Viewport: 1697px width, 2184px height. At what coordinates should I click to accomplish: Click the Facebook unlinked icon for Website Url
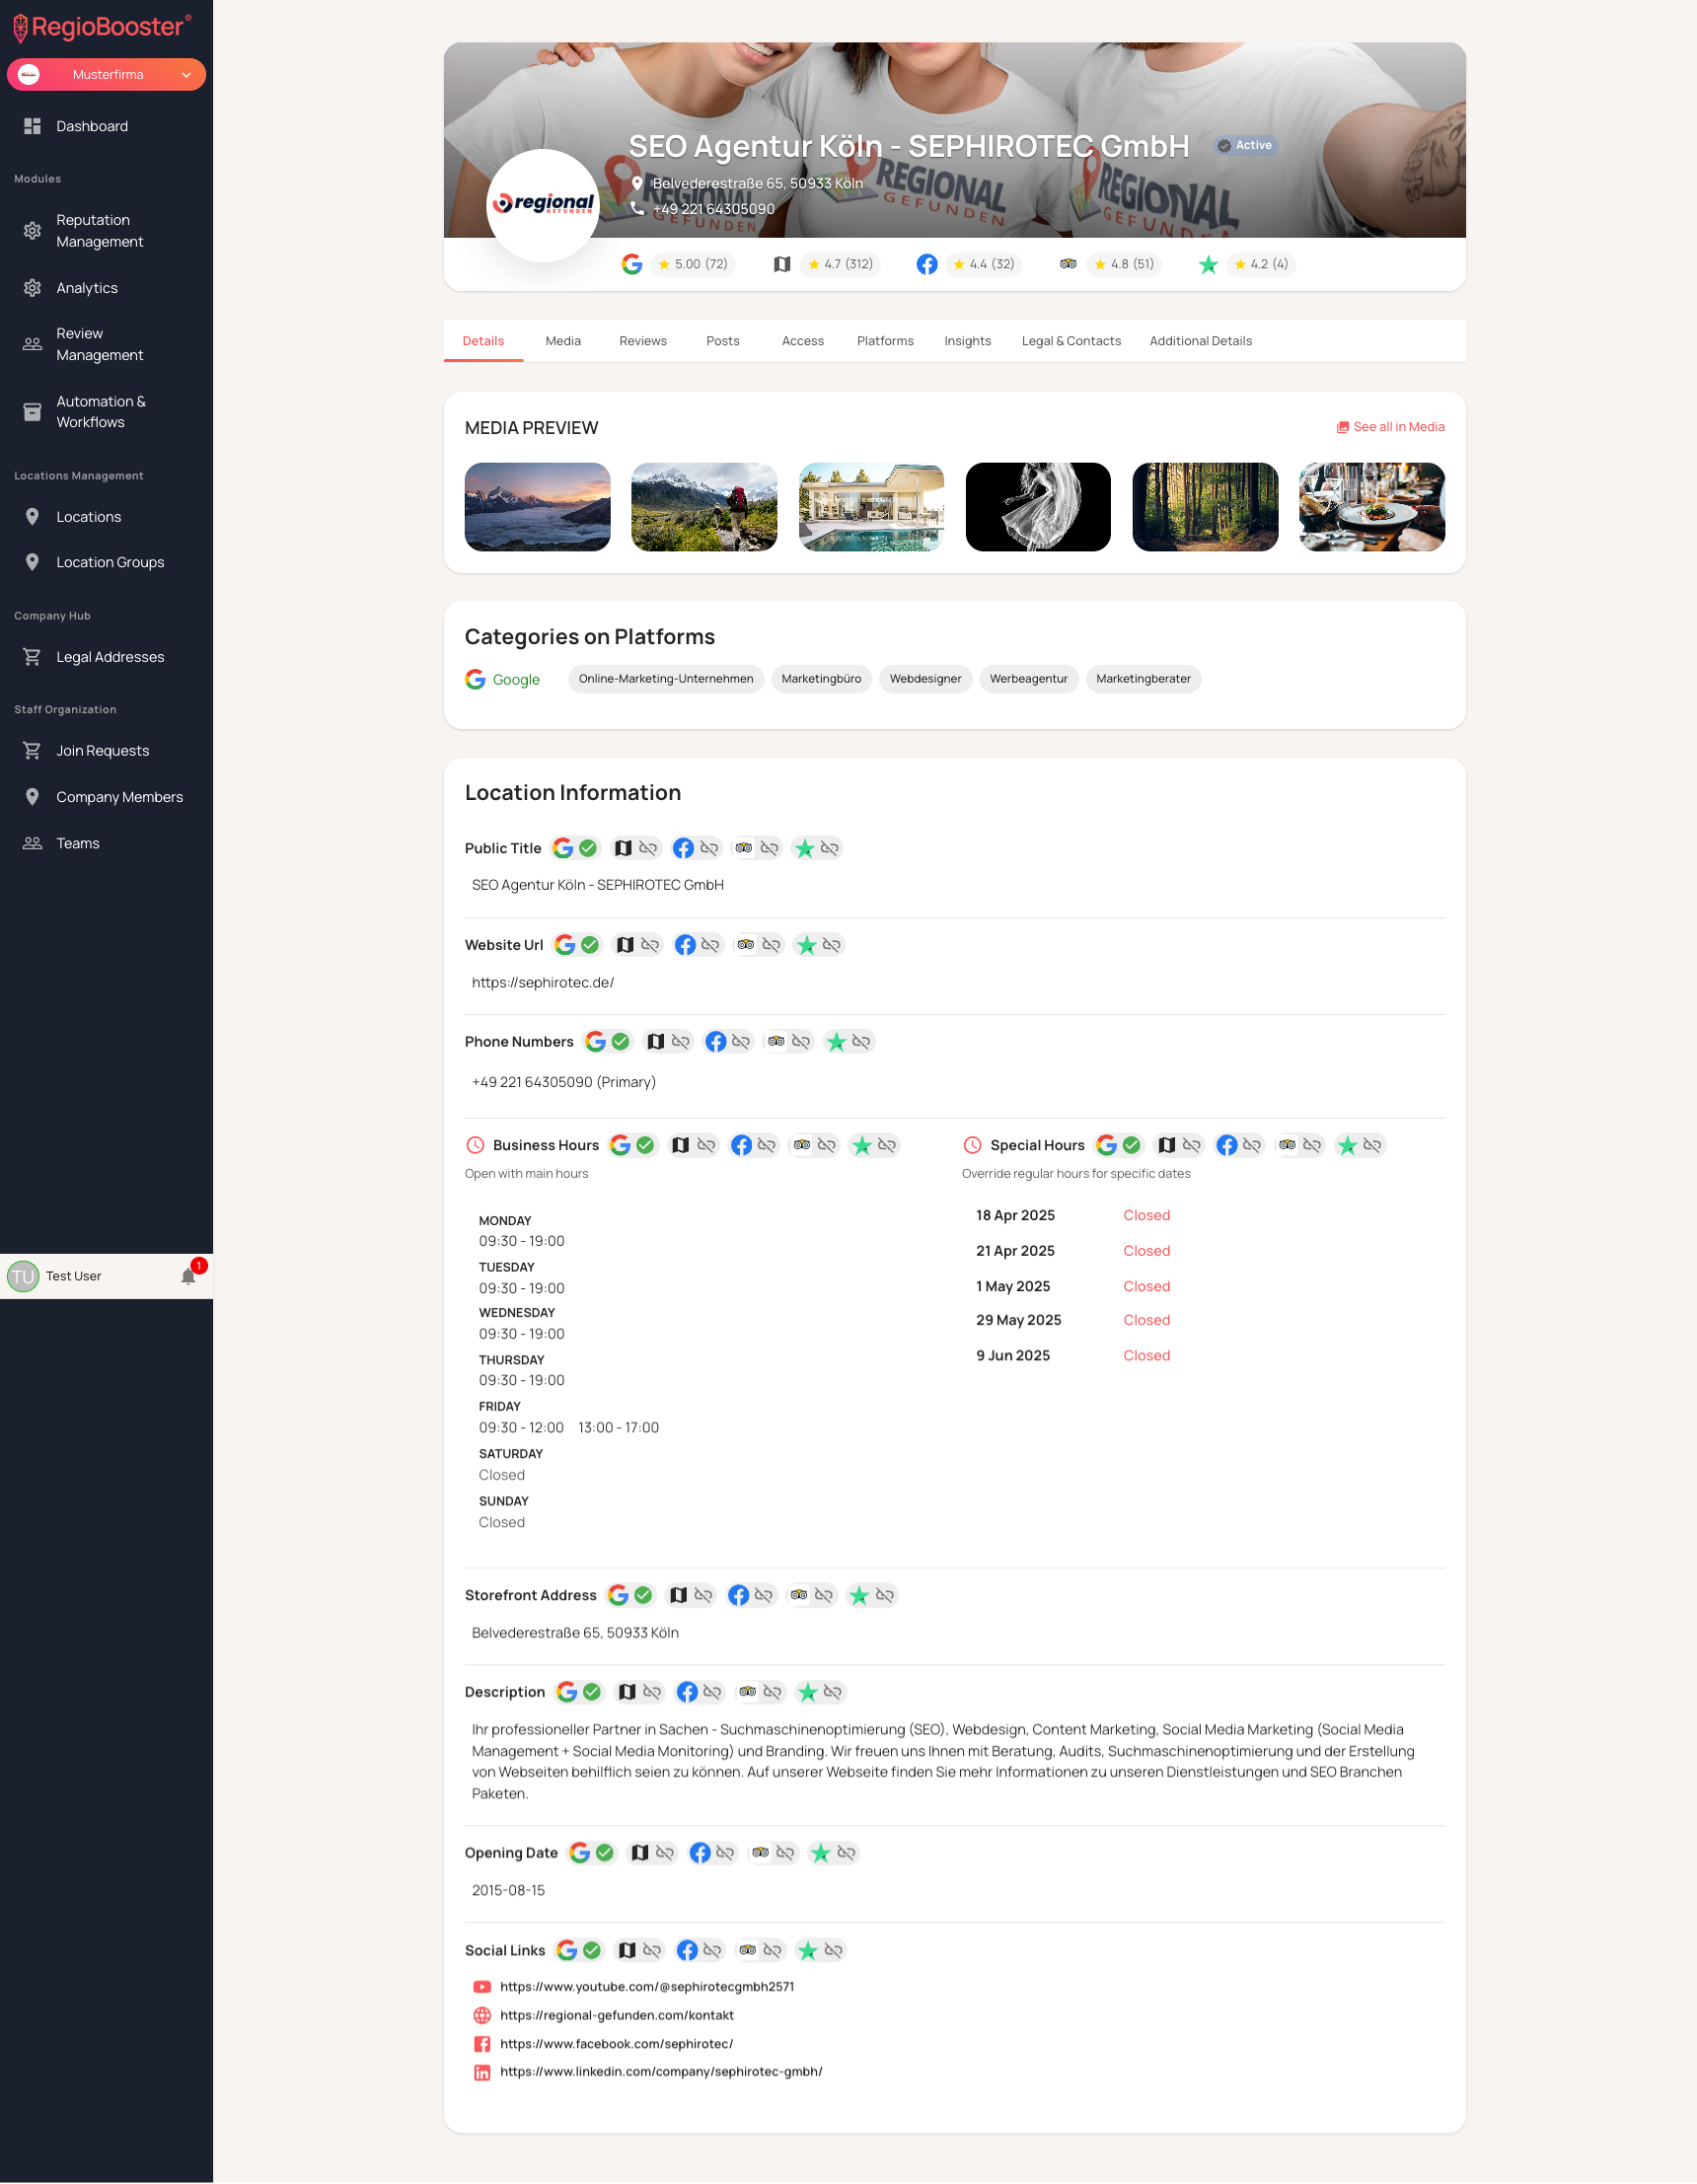710,945
